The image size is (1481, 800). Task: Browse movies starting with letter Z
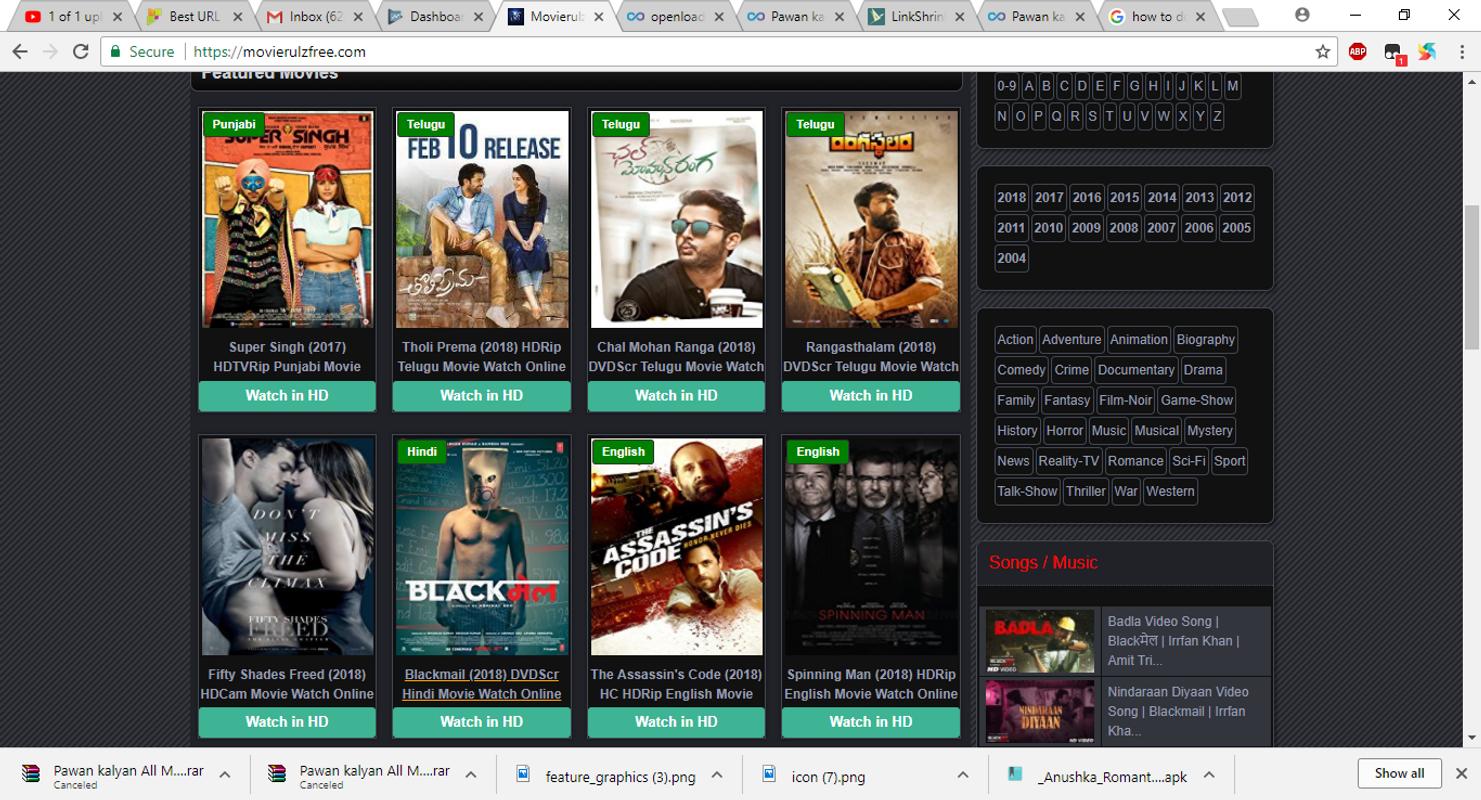(x=1217, y=116)
